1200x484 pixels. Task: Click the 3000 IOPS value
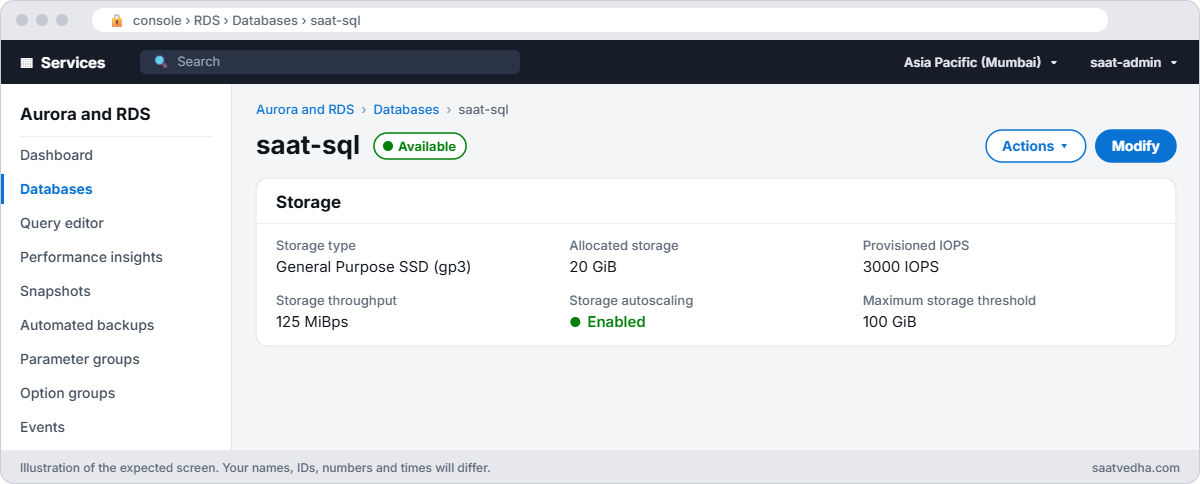tap(901, 267)
